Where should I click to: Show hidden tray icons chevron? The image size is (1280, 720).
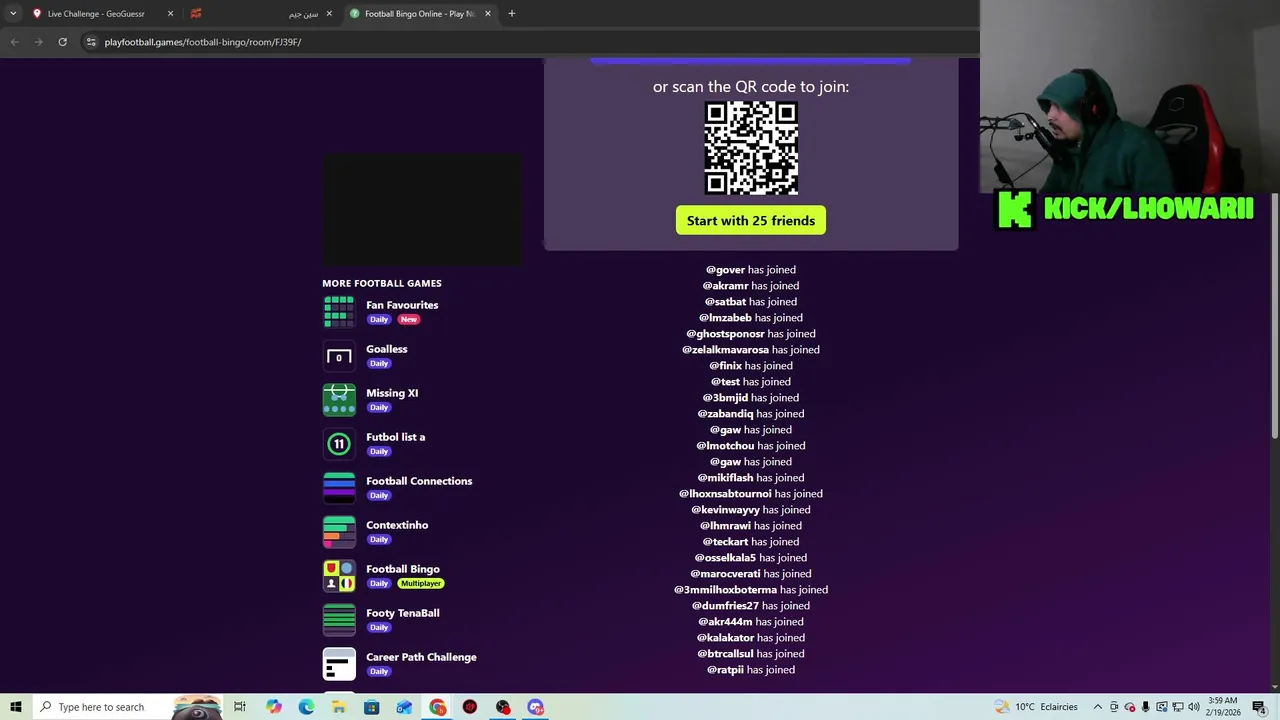[x=1097, y=707]
